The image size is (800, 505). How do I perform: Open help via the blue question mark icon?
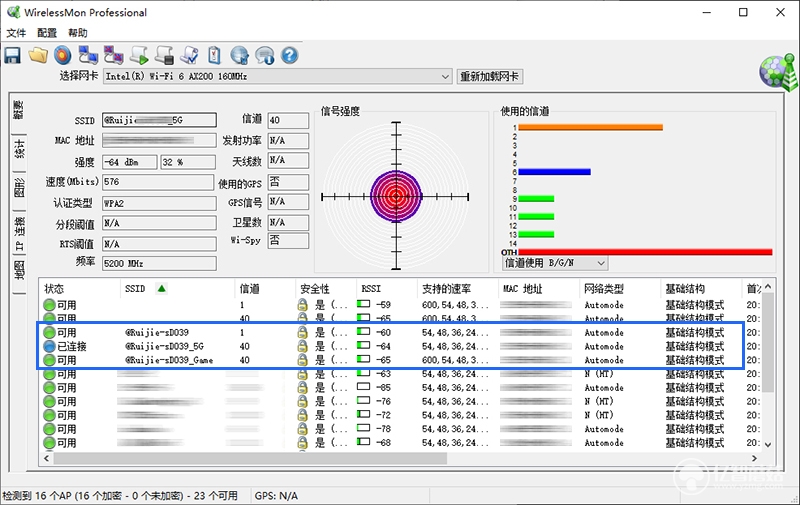tap(289, 55)
